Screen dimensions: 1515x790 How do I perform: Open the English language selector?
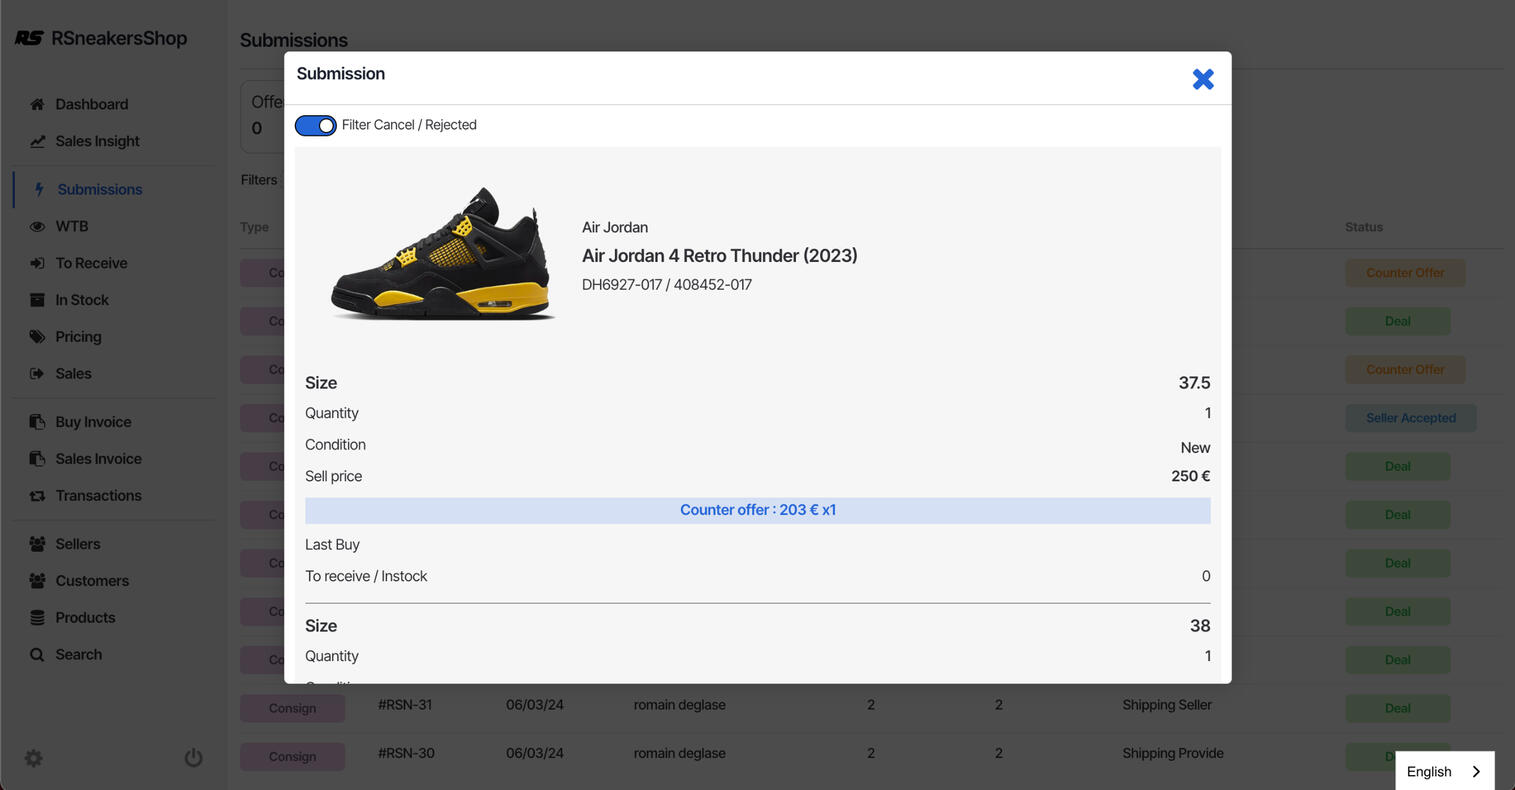pos(1444,771)
